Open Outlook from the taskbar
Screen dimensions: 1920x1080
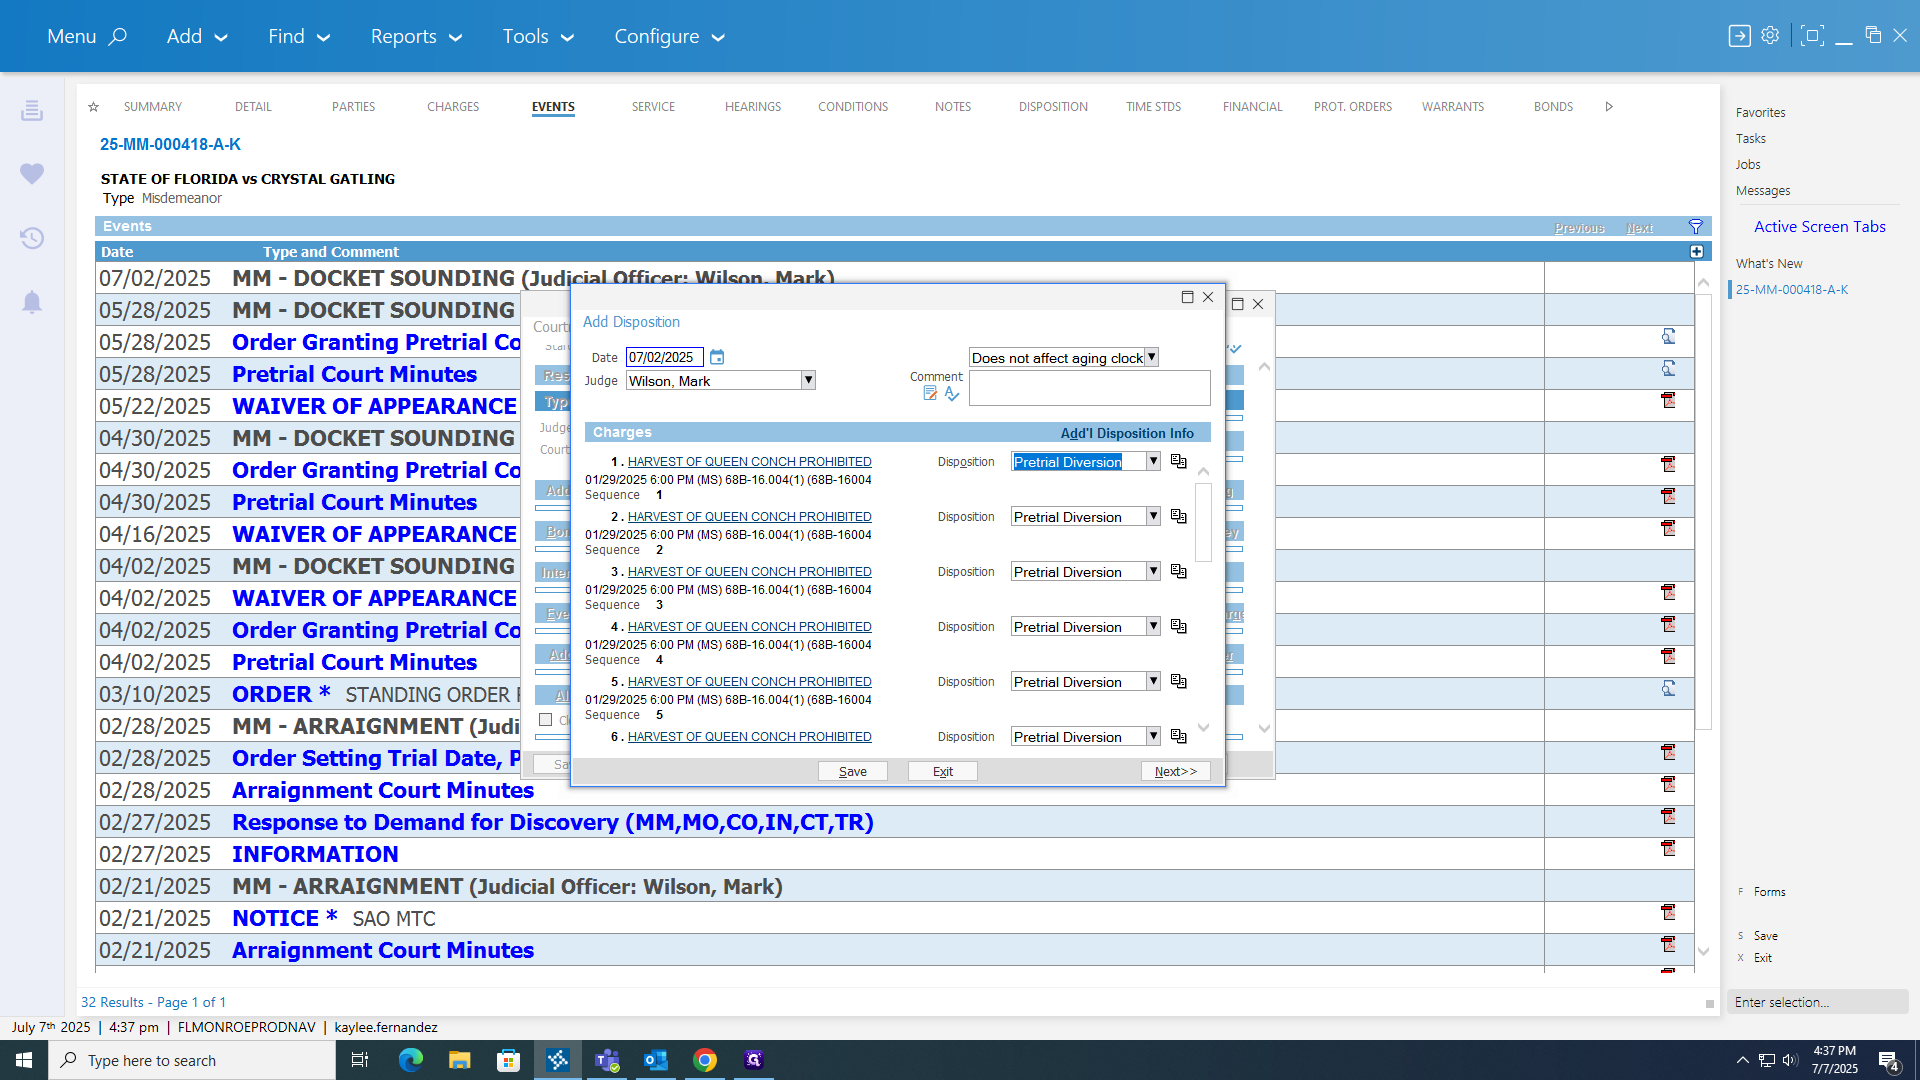(656, 1060)
